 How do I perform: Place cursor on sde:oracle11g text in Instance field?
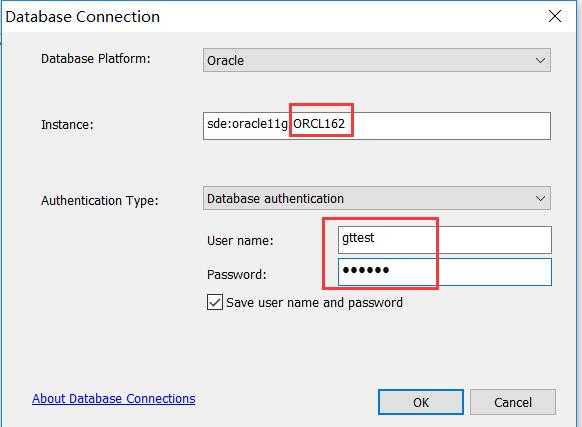pos(247,124)
